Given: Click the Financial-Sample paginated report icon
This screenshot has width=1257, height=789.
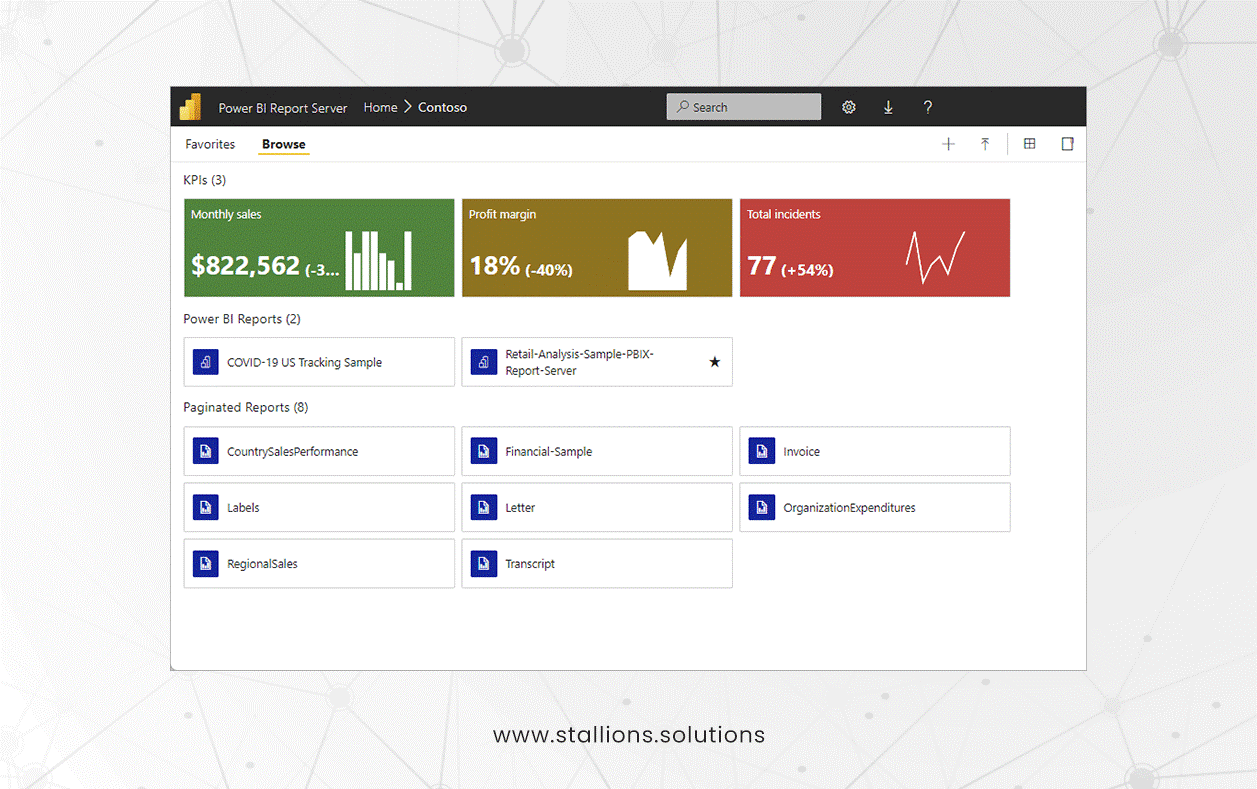Looking at the screenshot, I should click(484, 451).
